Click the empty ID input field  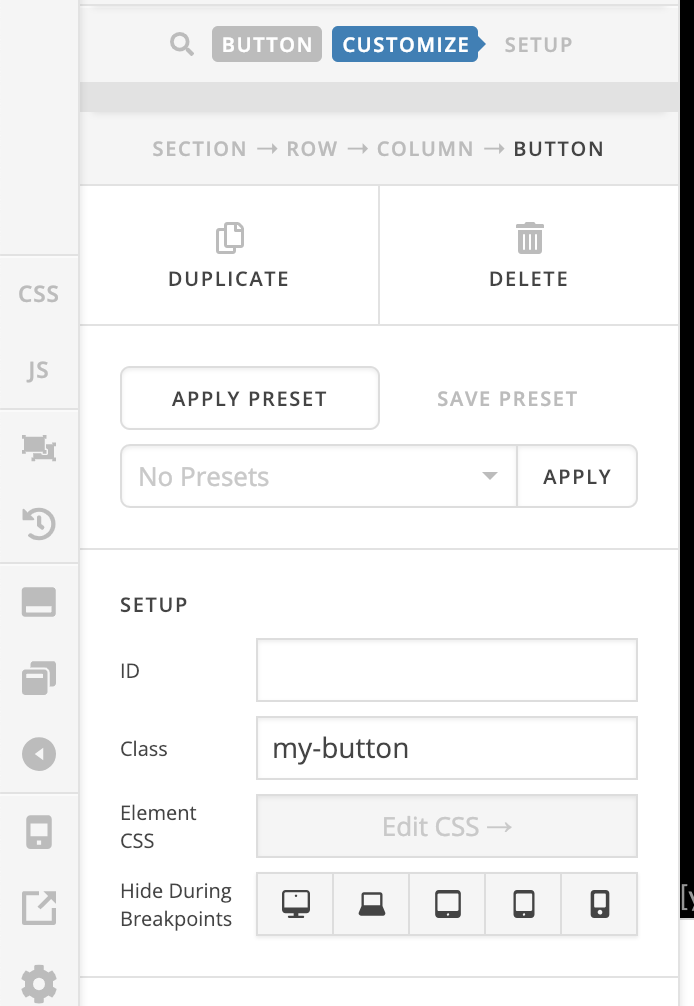446,670
